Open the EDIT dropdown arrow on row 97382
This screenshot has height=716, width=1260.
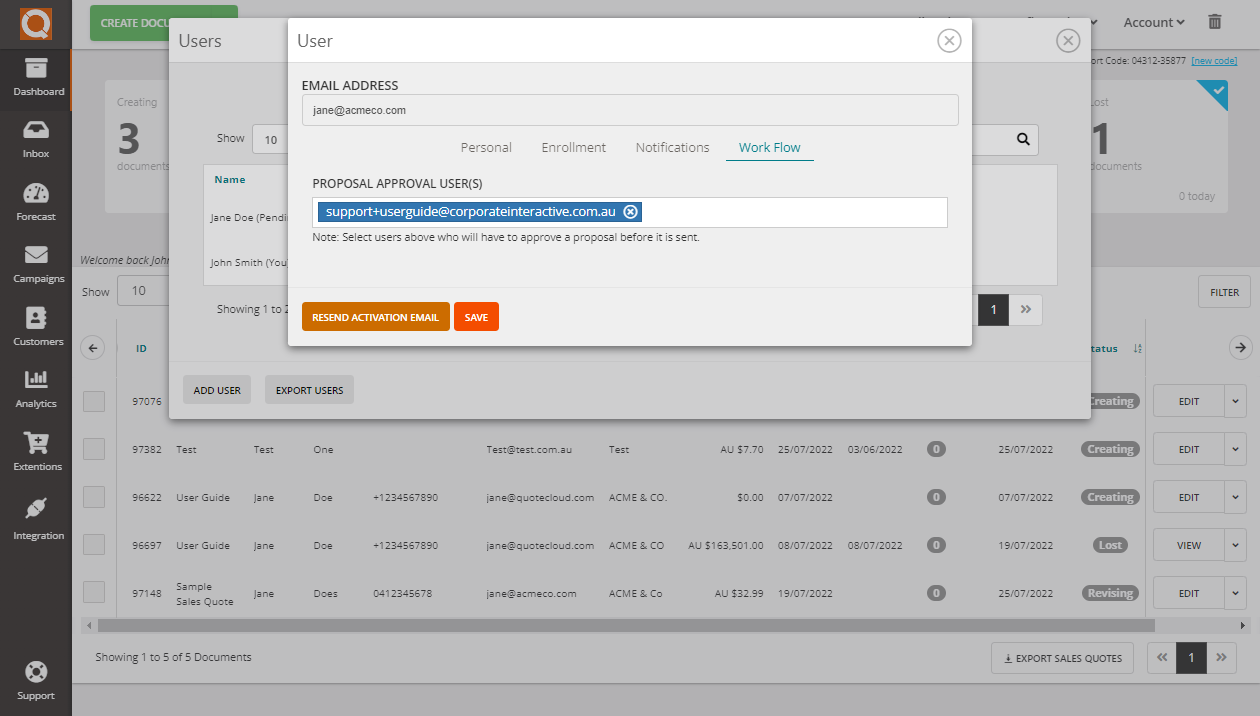1234,448
